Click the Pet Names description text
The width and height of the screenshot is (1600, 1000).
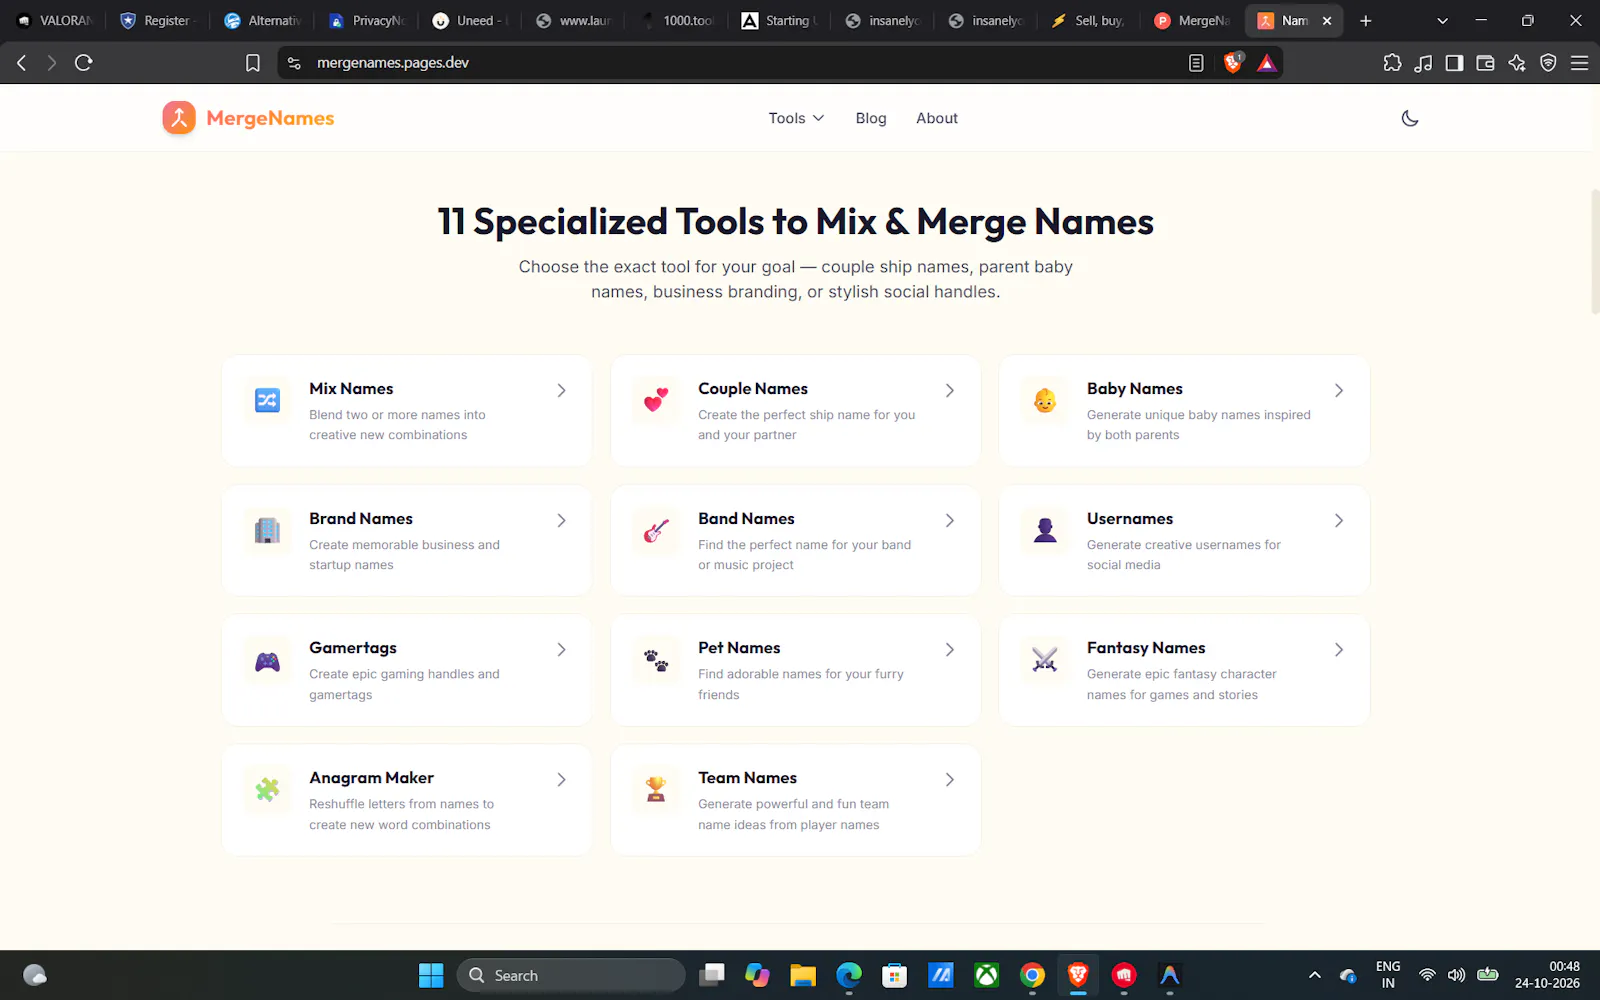[x=801, y=685]
